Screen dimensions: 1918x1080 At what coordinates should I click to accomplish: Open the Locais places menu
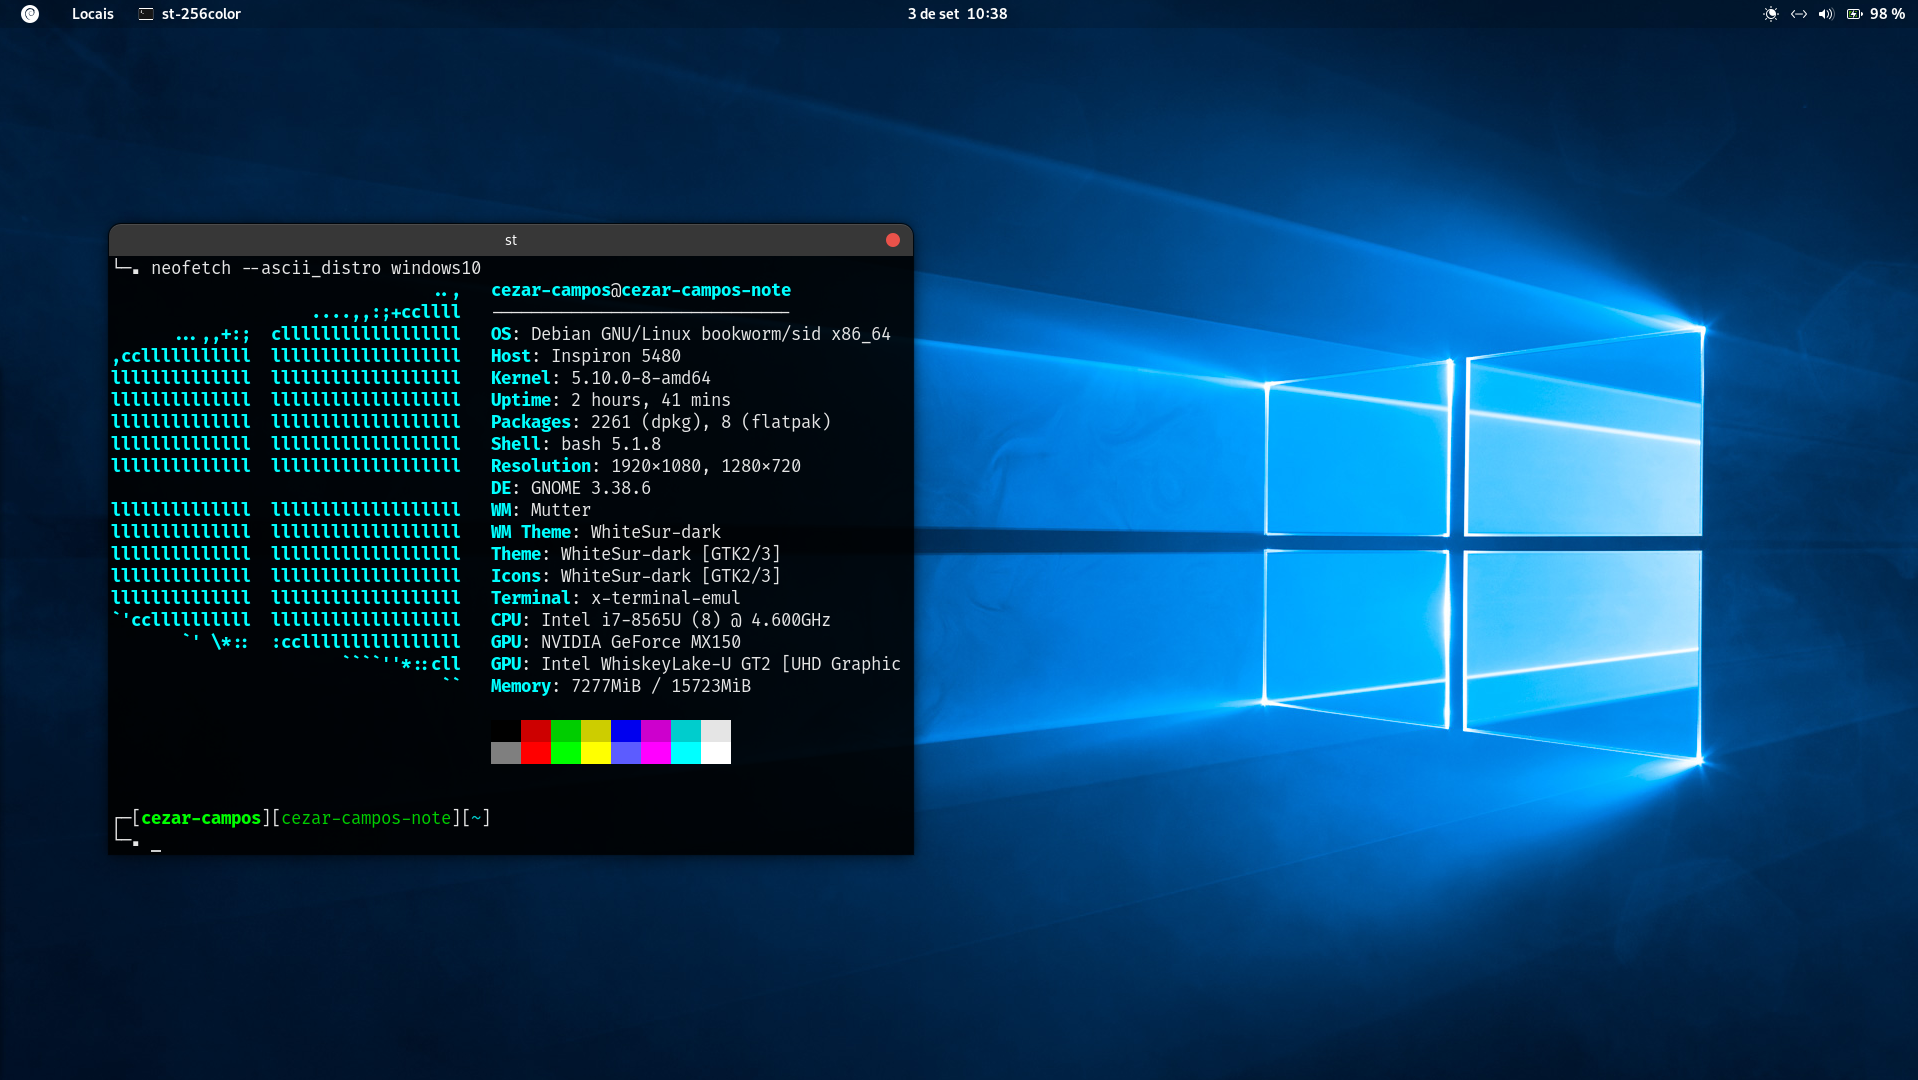(x=93, y=14)
